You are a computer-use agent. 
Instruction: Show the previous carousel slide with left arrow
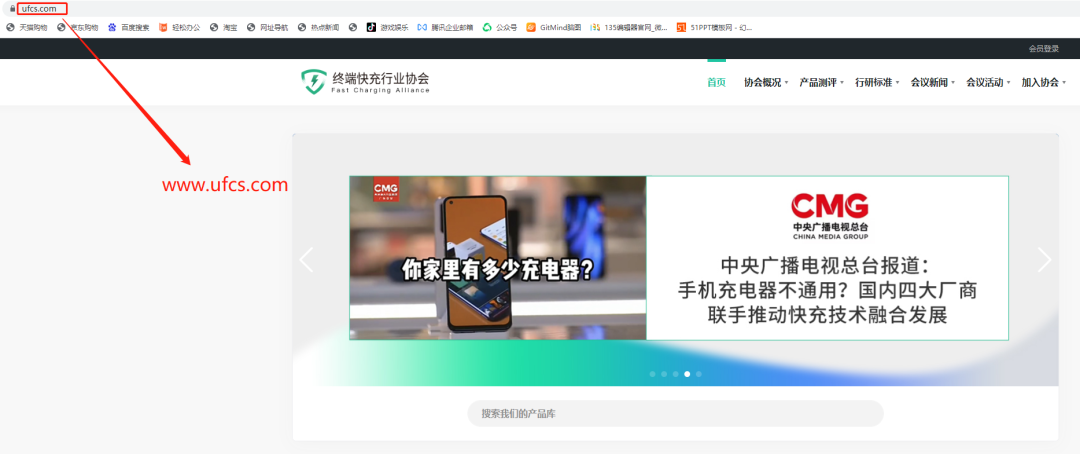[x=307, y=260]
